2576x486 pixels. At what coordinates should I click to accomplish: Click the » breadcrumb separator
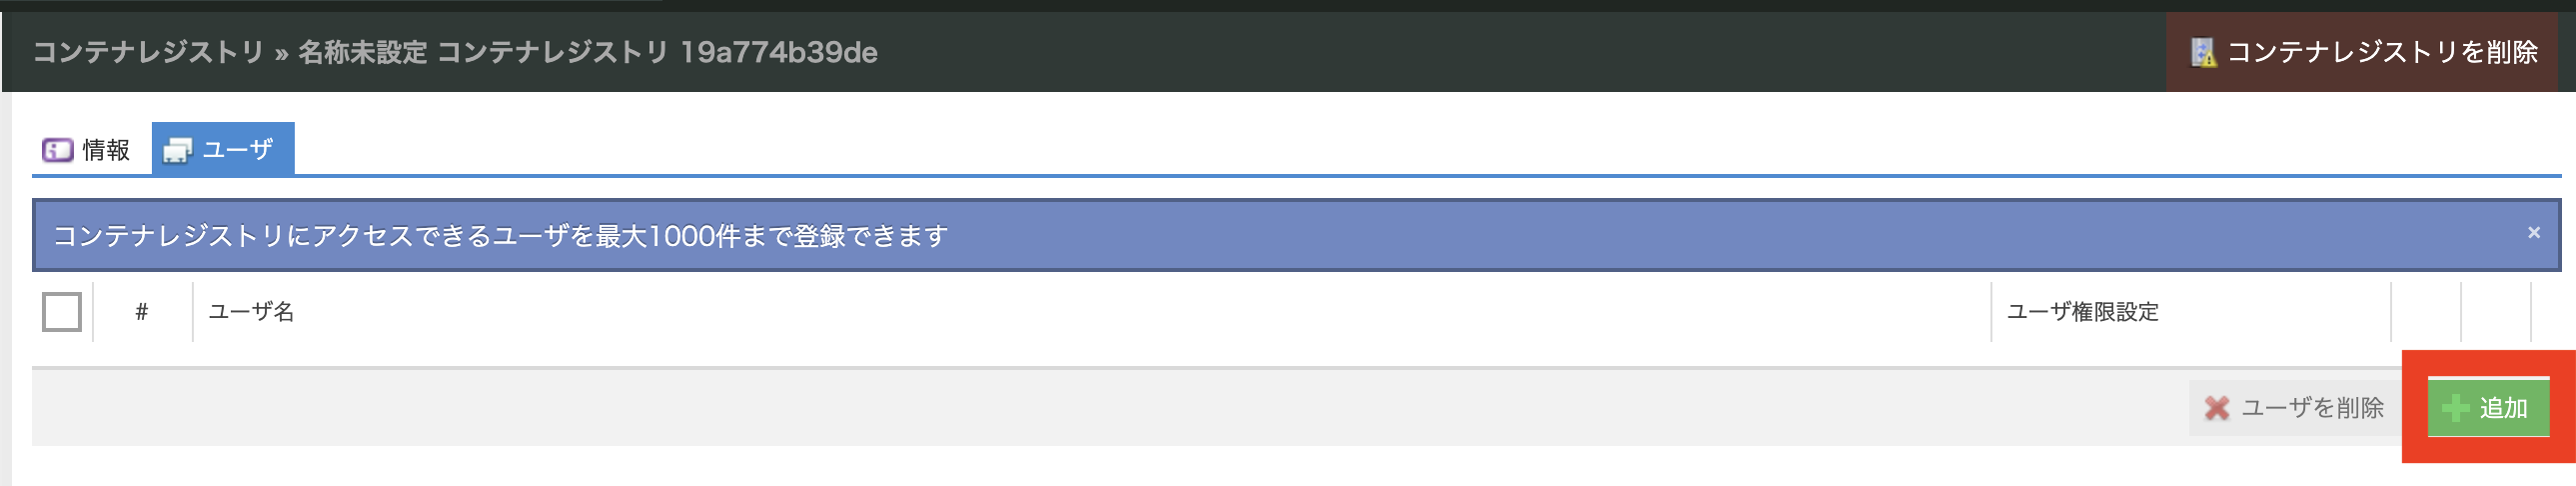pos(281,54)
